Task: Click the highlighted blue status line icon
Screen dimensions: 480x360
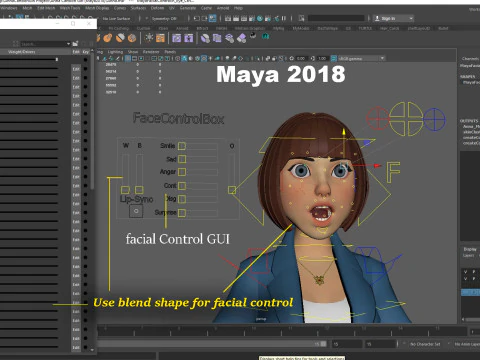Action: 212,18
